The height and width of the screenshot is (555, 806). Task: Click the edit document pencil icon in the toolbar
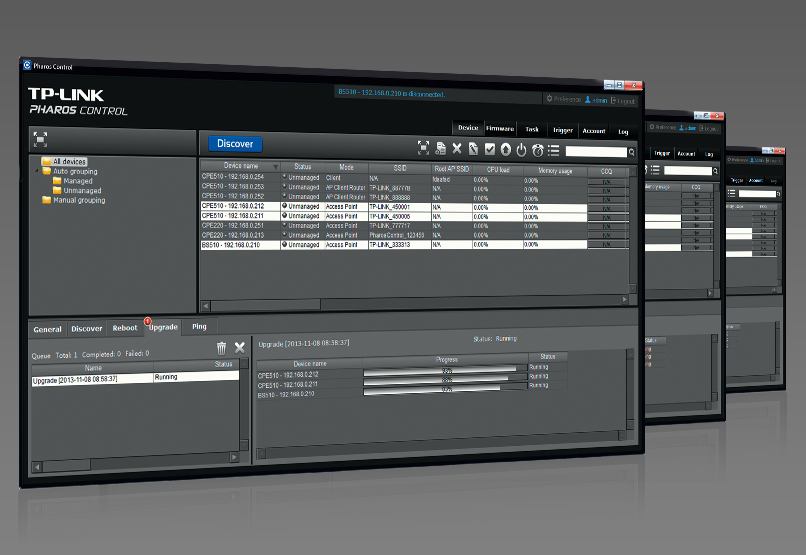[473, 149]
